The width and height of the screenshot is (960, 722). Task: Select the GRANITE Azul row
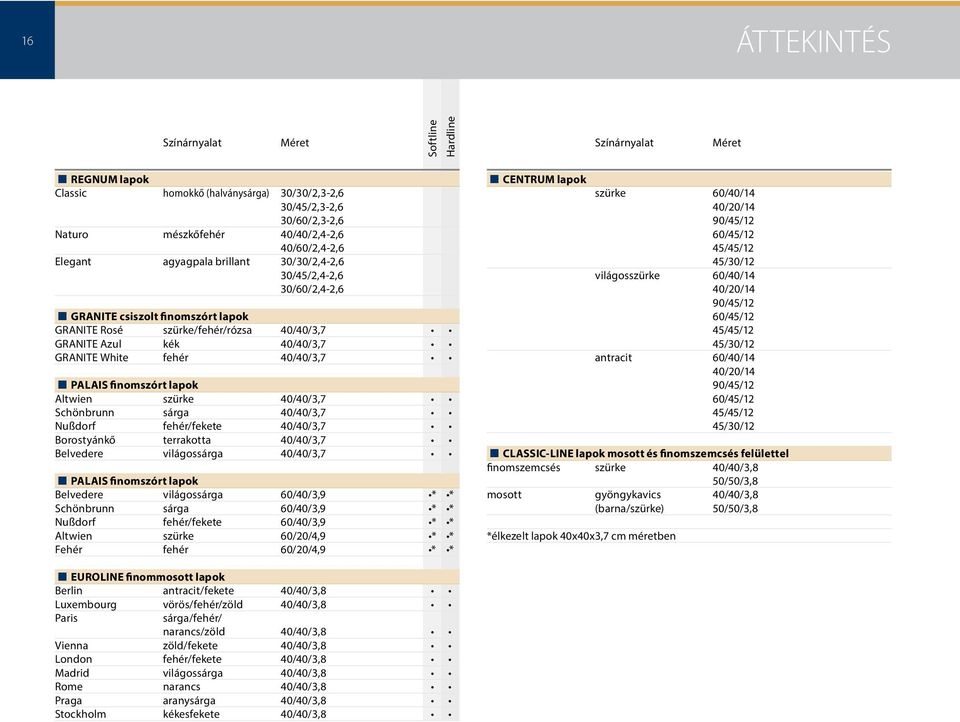(x=257, y=344)
